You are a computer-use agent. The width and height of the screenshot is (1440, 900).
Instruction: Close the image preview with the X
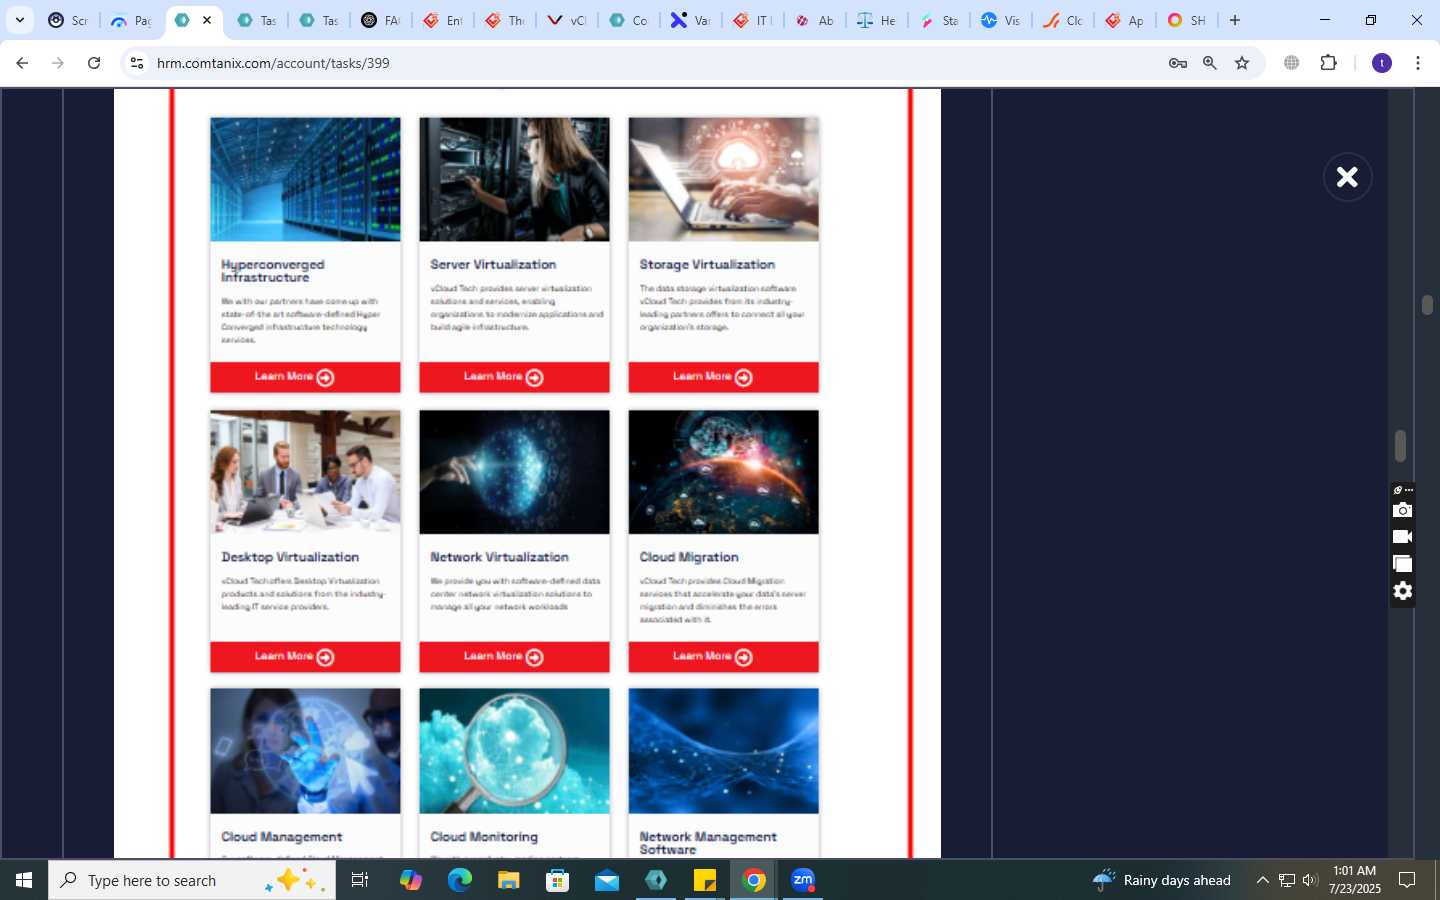point(1347,177)
